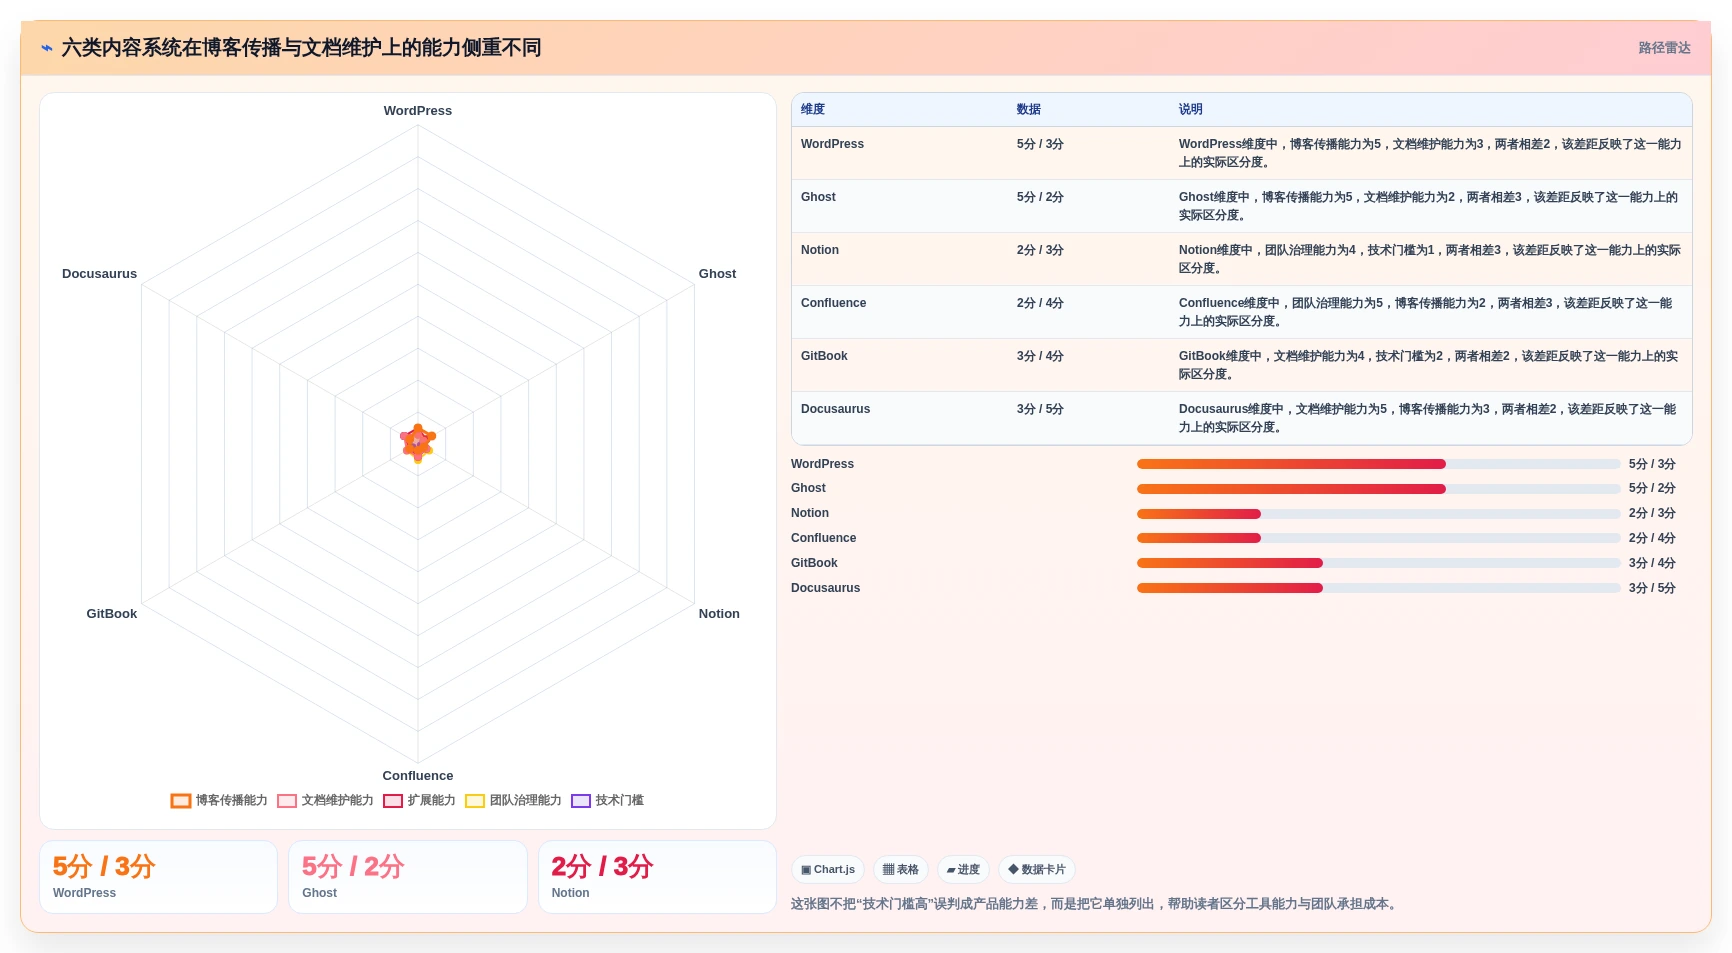Click the 维度 column header
Screen dimensions: 1732x953
point(813,110)
